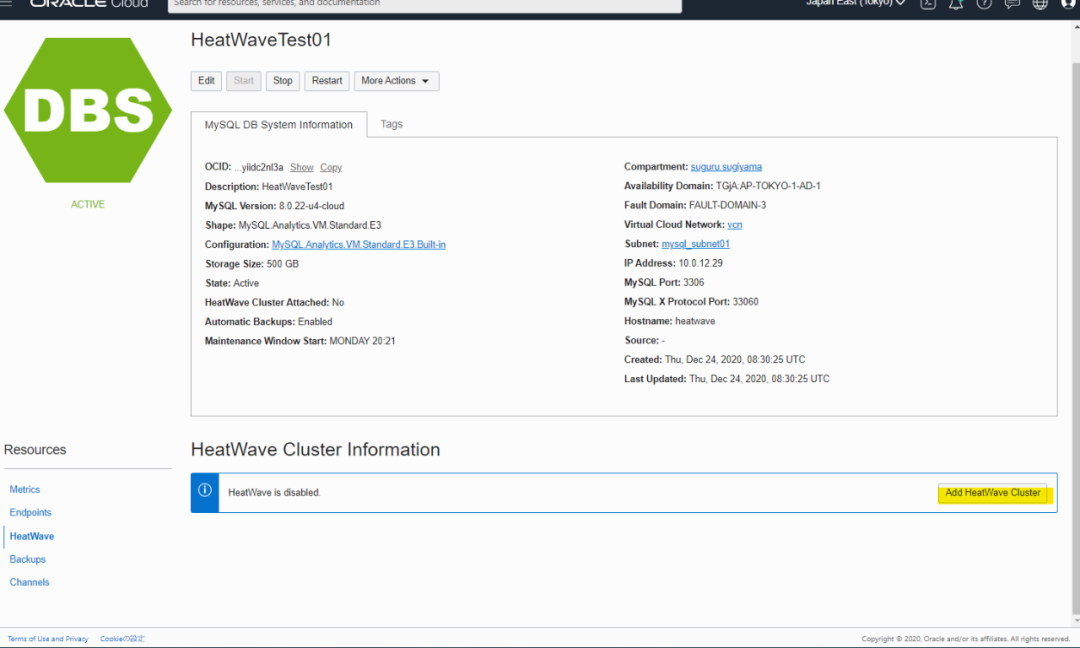1080x648 pixels.
Task: Click Add HeatWave Cluster button
Action: pyautogui.click(x=993, y=492)
